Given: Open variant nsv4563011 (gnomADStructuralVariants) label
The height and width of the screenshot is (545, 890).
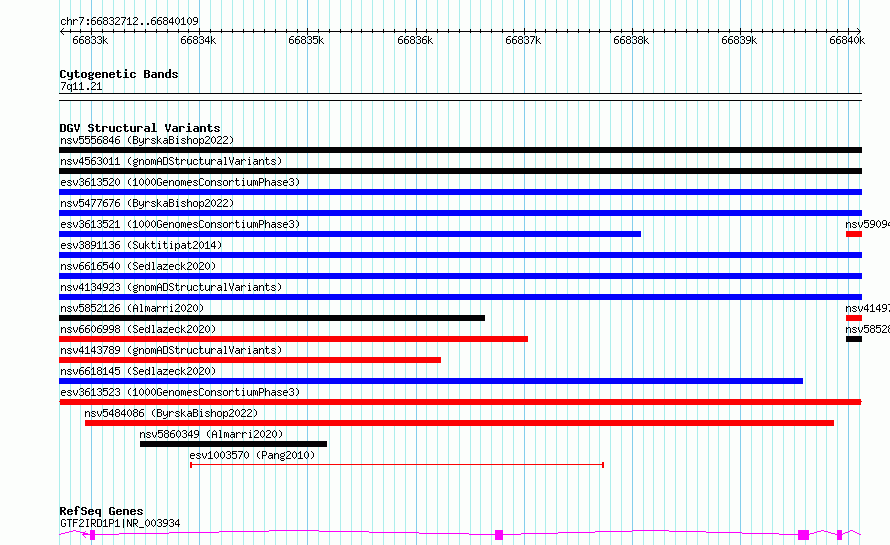Looking at the screenshot, I should point(171,161).
